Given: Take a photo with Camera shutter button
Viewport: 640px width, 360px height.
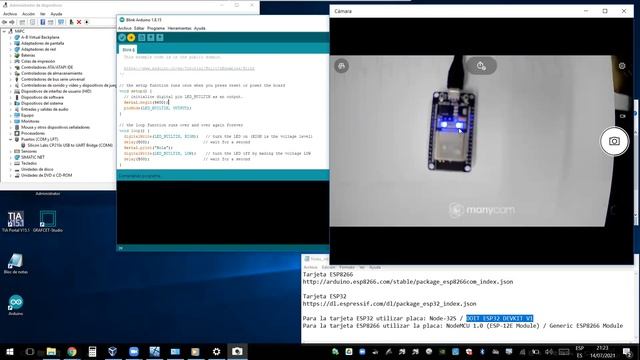Looking at the screenshot, I should coord(614,141).
